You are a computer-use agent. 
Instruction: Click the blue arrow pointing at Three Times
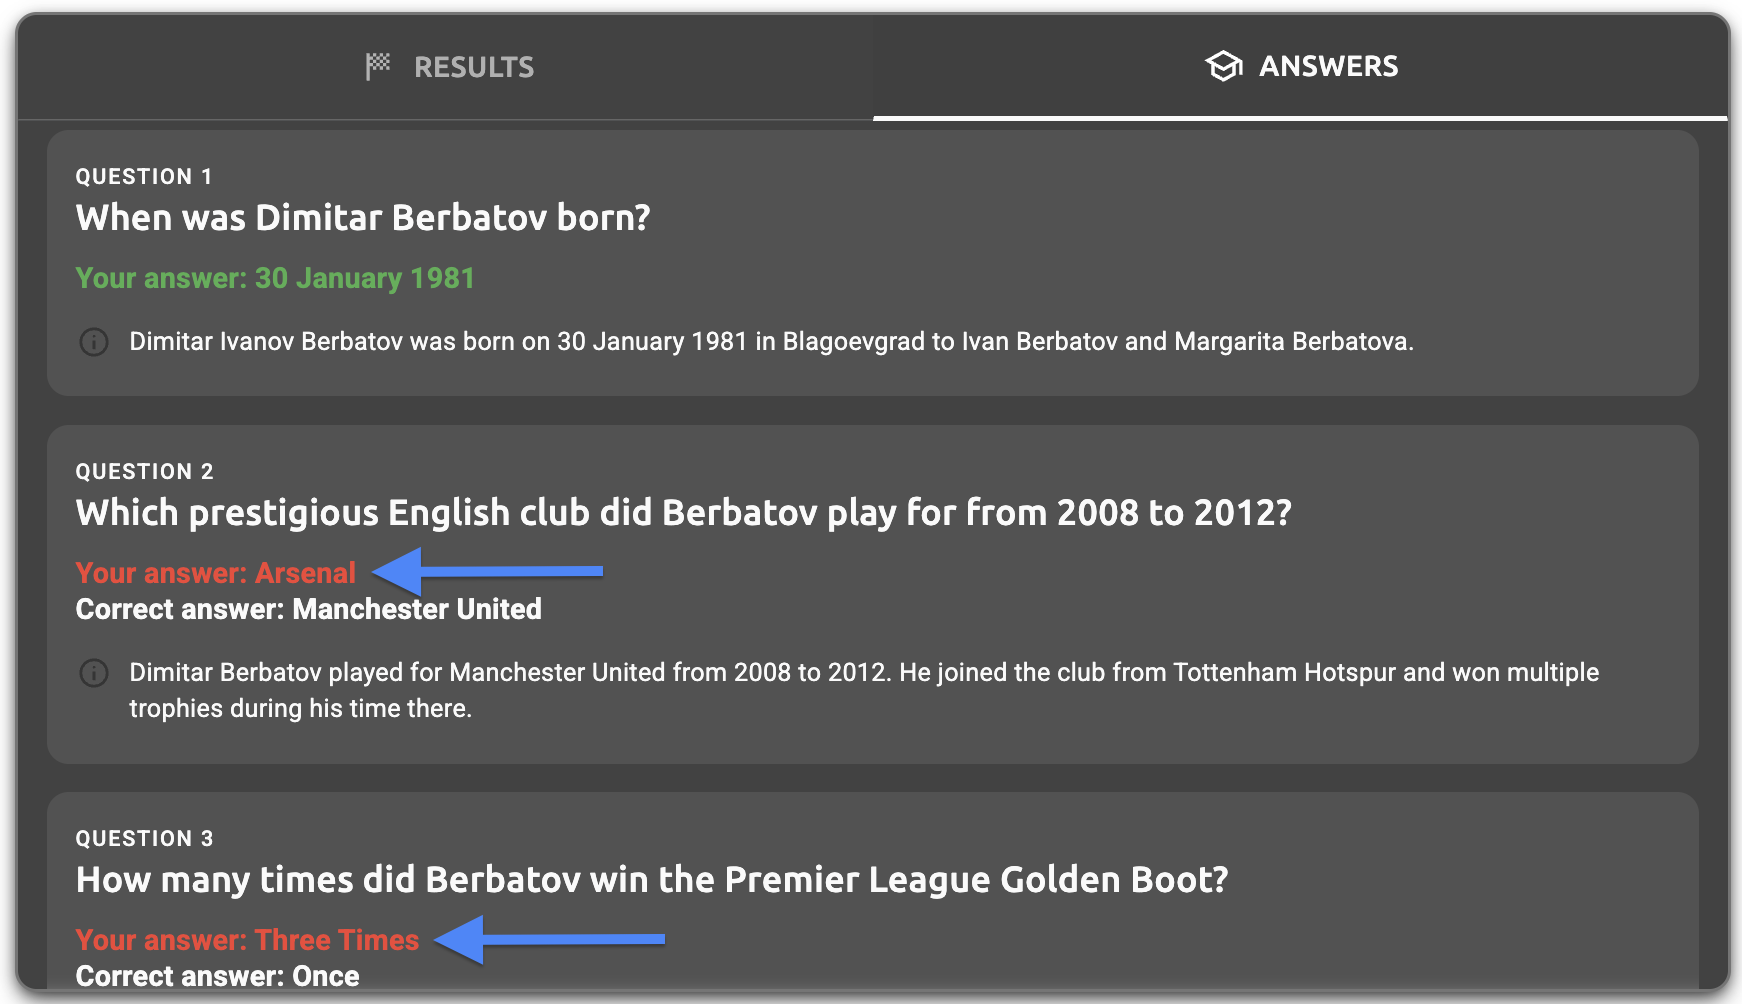click(551, 939)
